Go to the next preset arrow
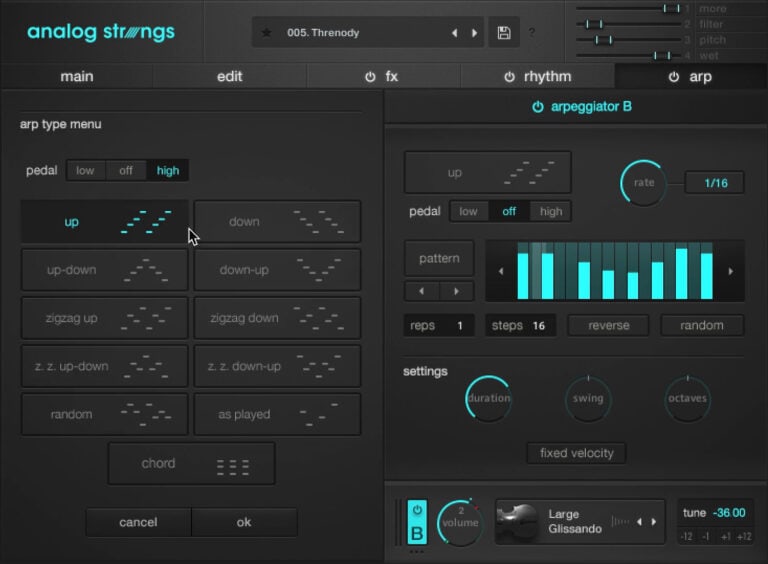The image size is (768, 564). coord(474,33)
